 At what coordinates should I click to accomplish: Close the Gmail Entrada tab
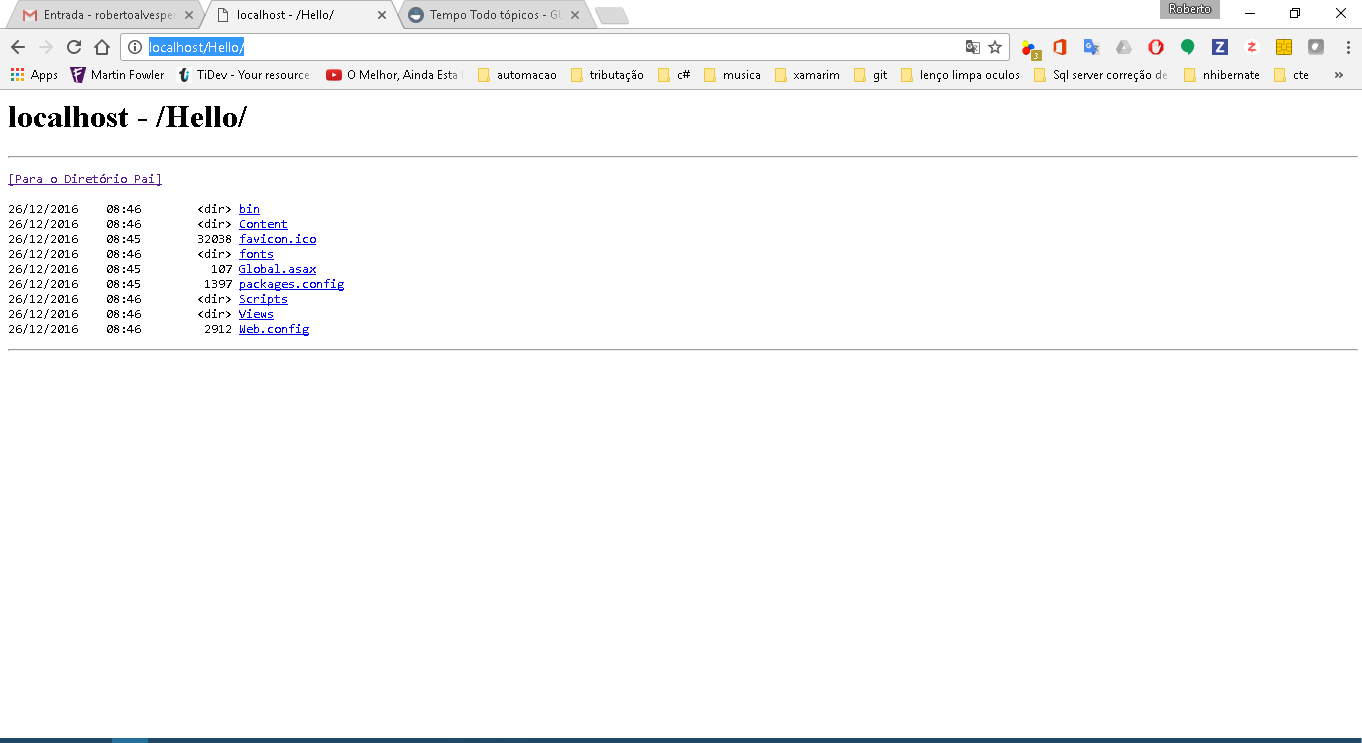189,15
